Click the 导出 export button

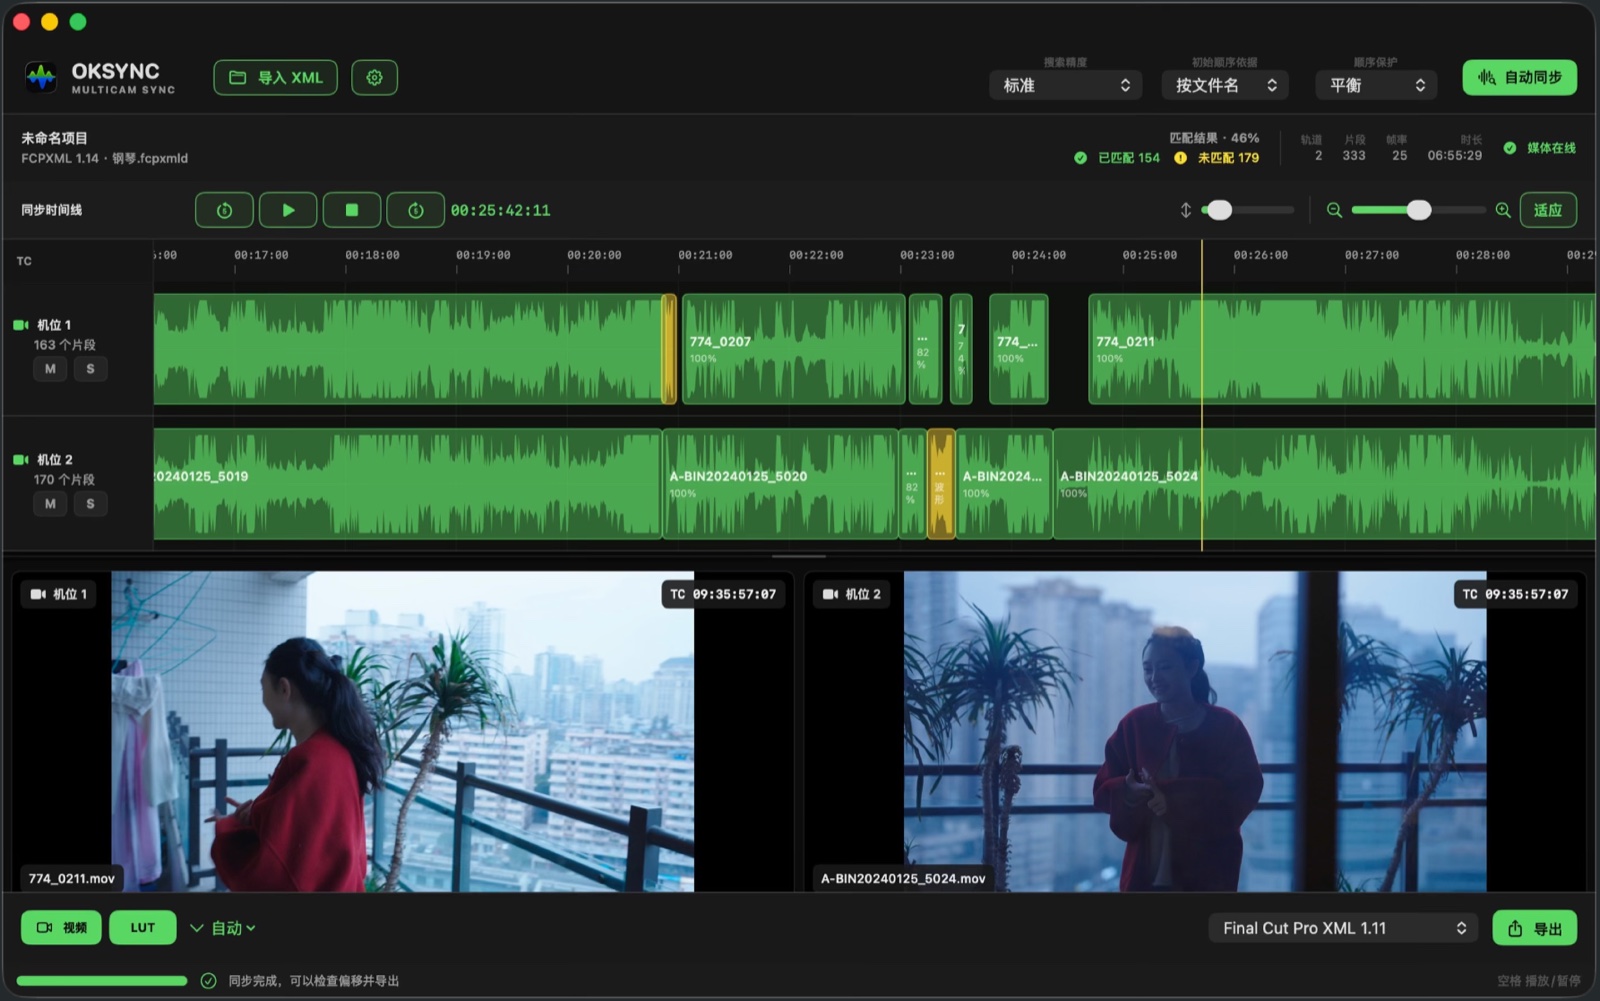click(x=1535, y=928)
